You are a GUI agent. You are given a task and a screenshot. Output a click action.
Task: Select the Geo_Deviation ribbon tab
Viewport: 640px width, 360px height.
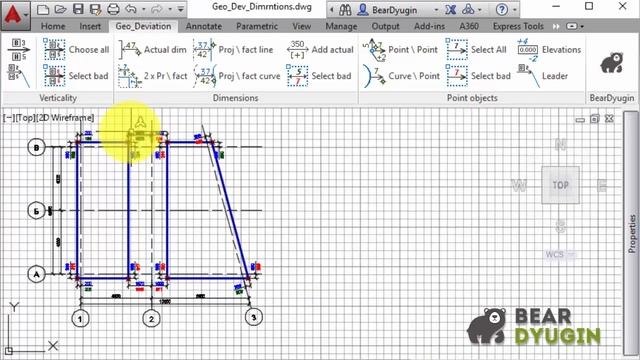143,26
